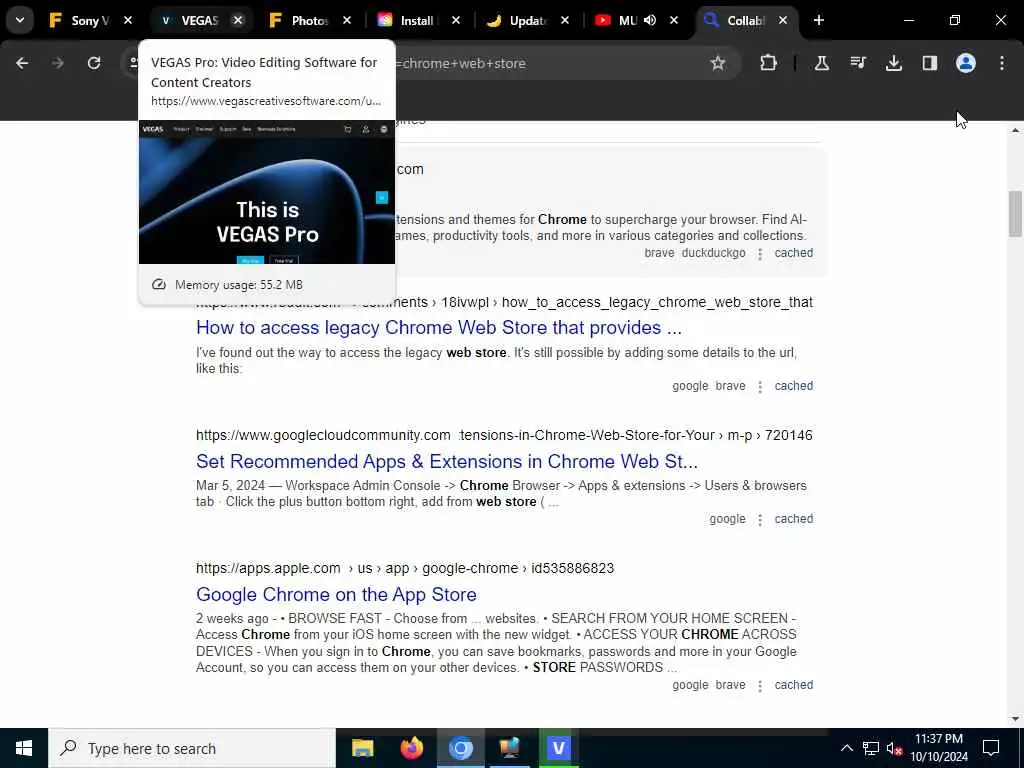Open the VEGAS V taskbar icon
This screenshot has height=768, width=1024.
[558, 748]
